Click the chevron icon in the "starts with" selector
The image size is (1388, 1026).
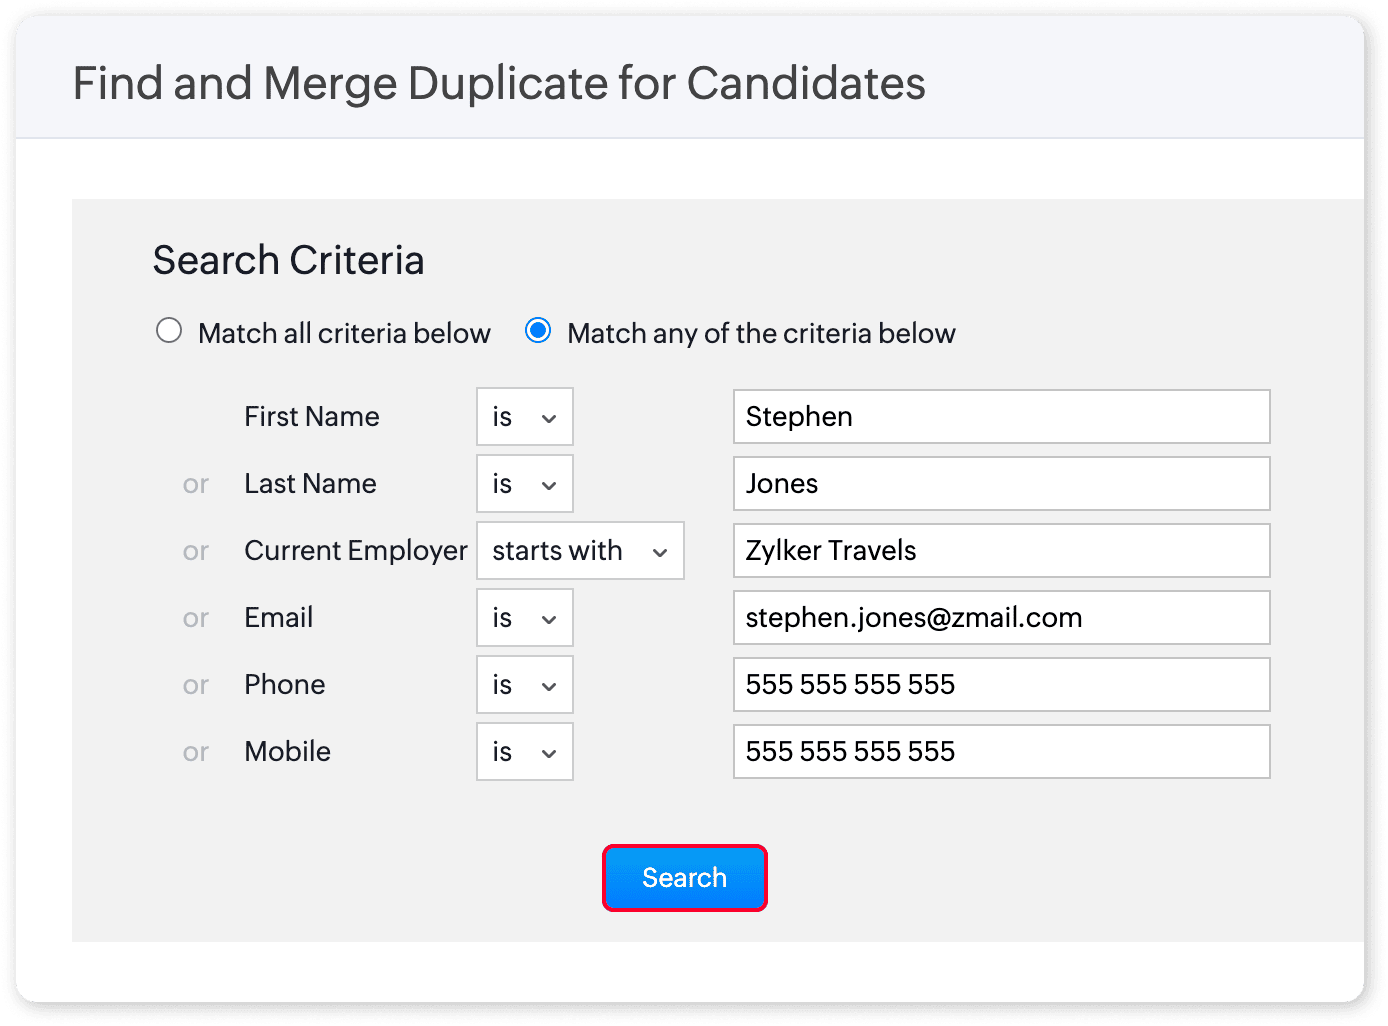click(x=659, y=551)
